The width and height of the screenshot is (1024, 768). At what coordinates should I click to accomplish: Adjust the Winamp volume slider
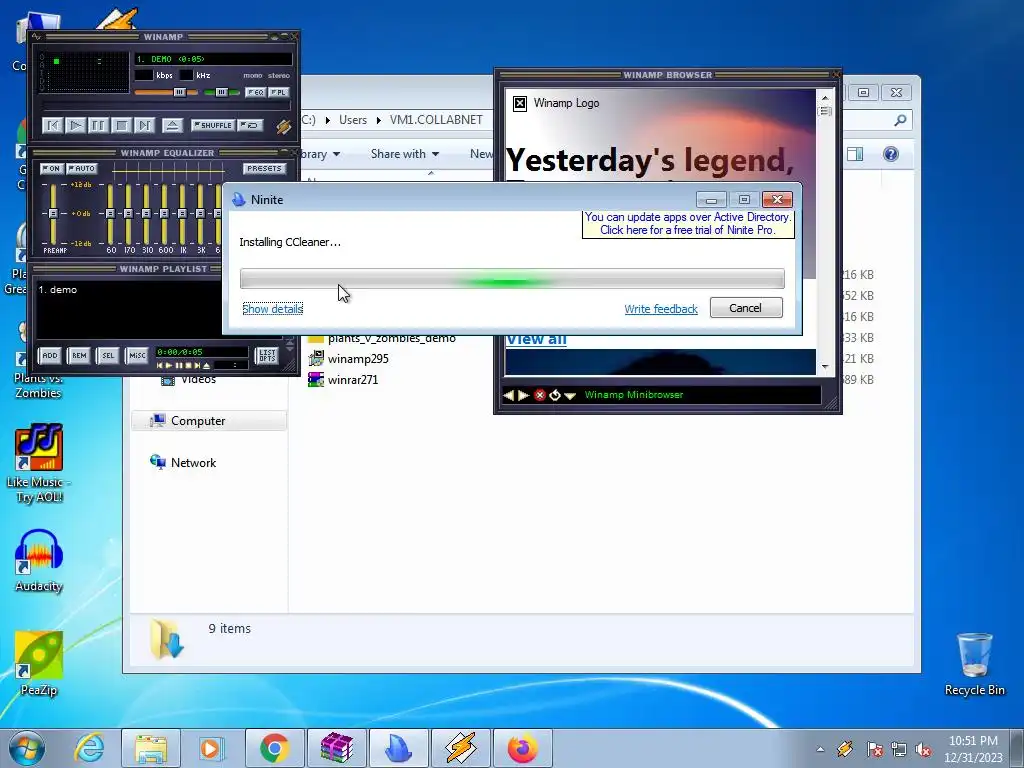[x=166, y=92]
